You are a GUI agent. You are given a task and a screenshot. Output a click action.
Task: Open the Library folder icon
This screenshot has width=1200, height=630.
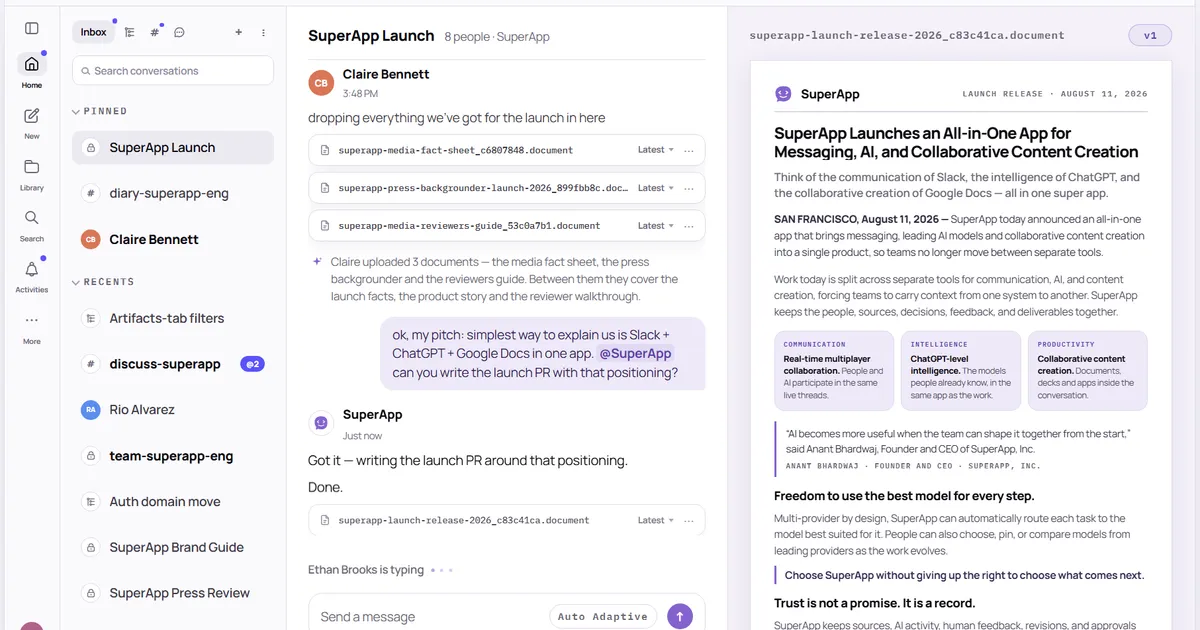pos(32,173)
